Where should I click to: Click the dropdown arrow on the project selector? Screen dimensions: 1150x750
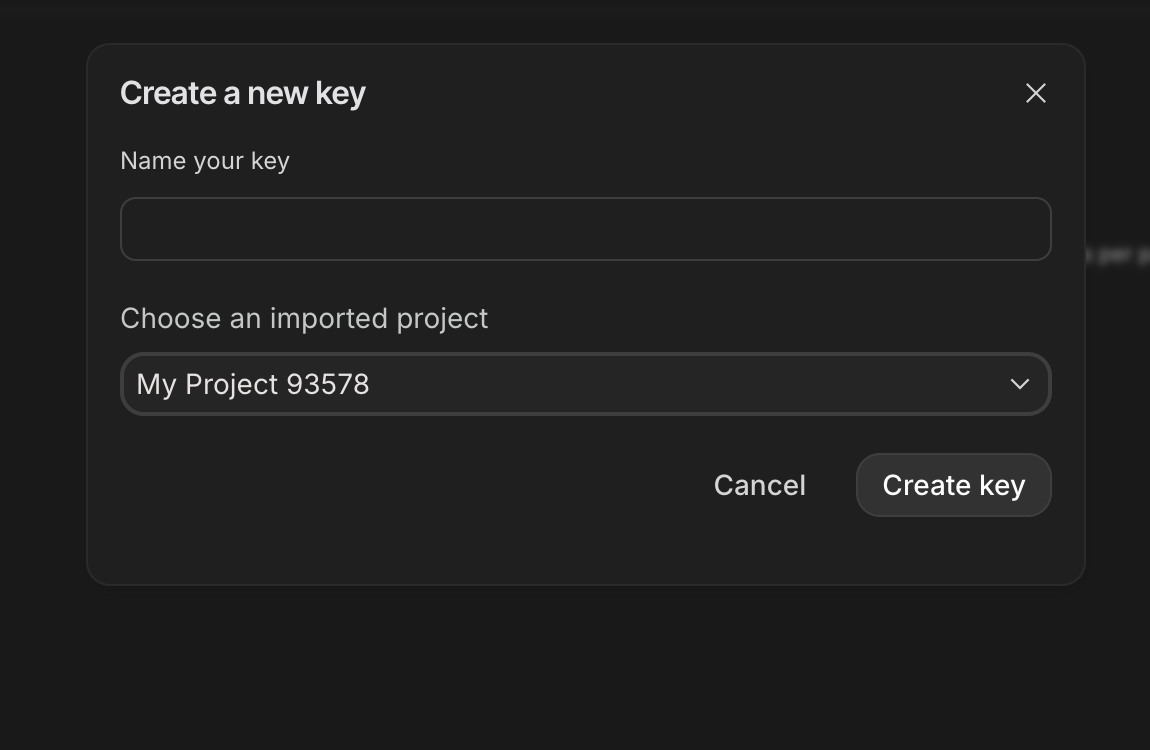[1019, 384]
